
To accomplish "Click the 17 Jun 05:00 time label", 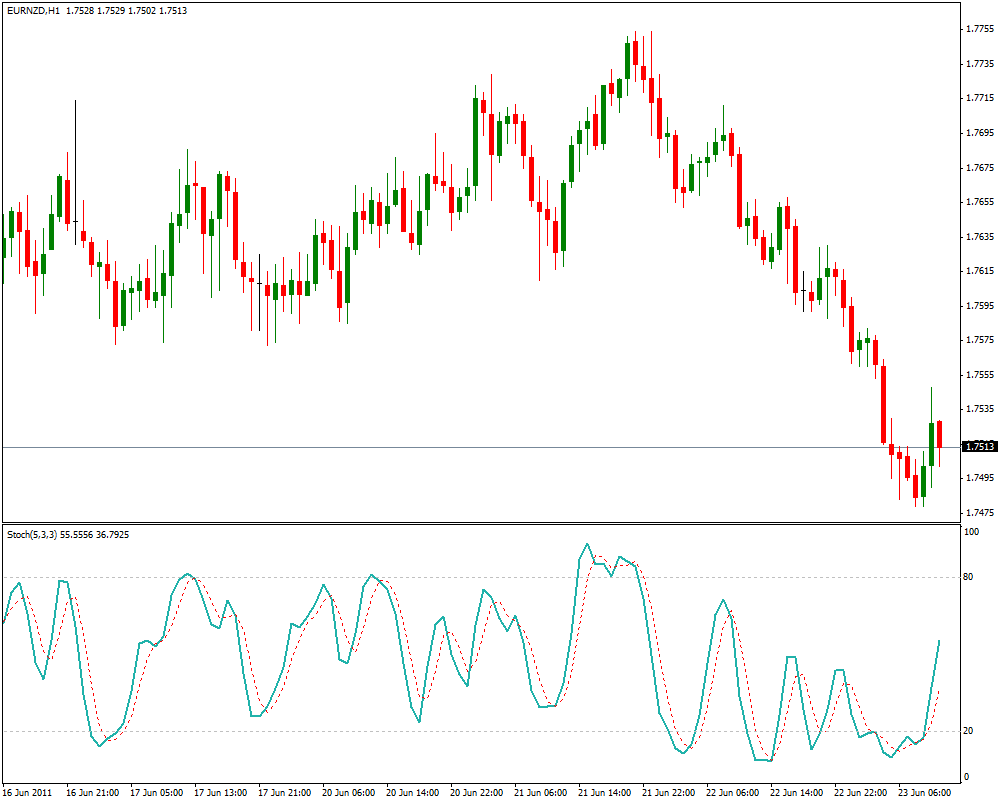I will pos(157,792).
